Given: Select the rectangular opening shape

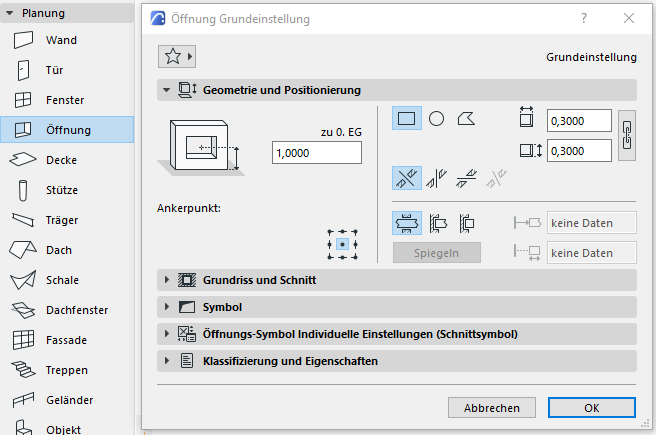Looking at the screenshot, I should click(407, 119).
